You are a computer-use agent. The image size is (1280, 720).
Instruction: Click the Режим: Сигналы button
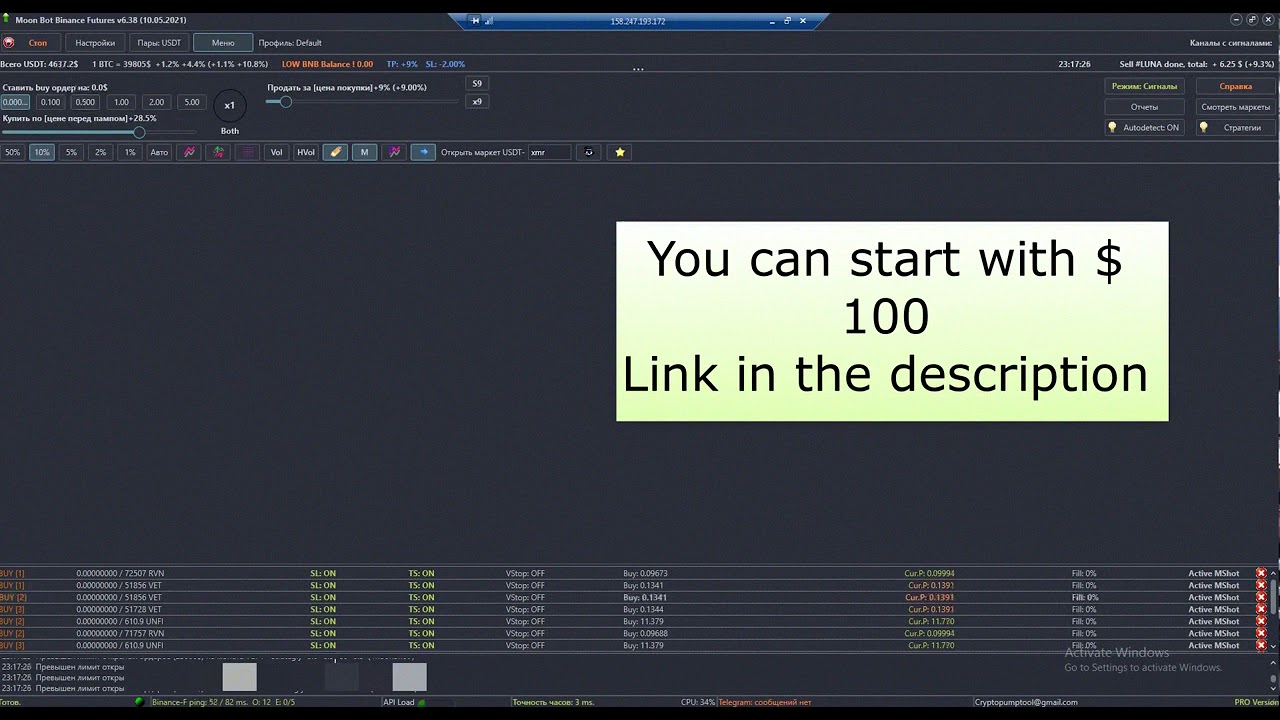pos(1144,86)
